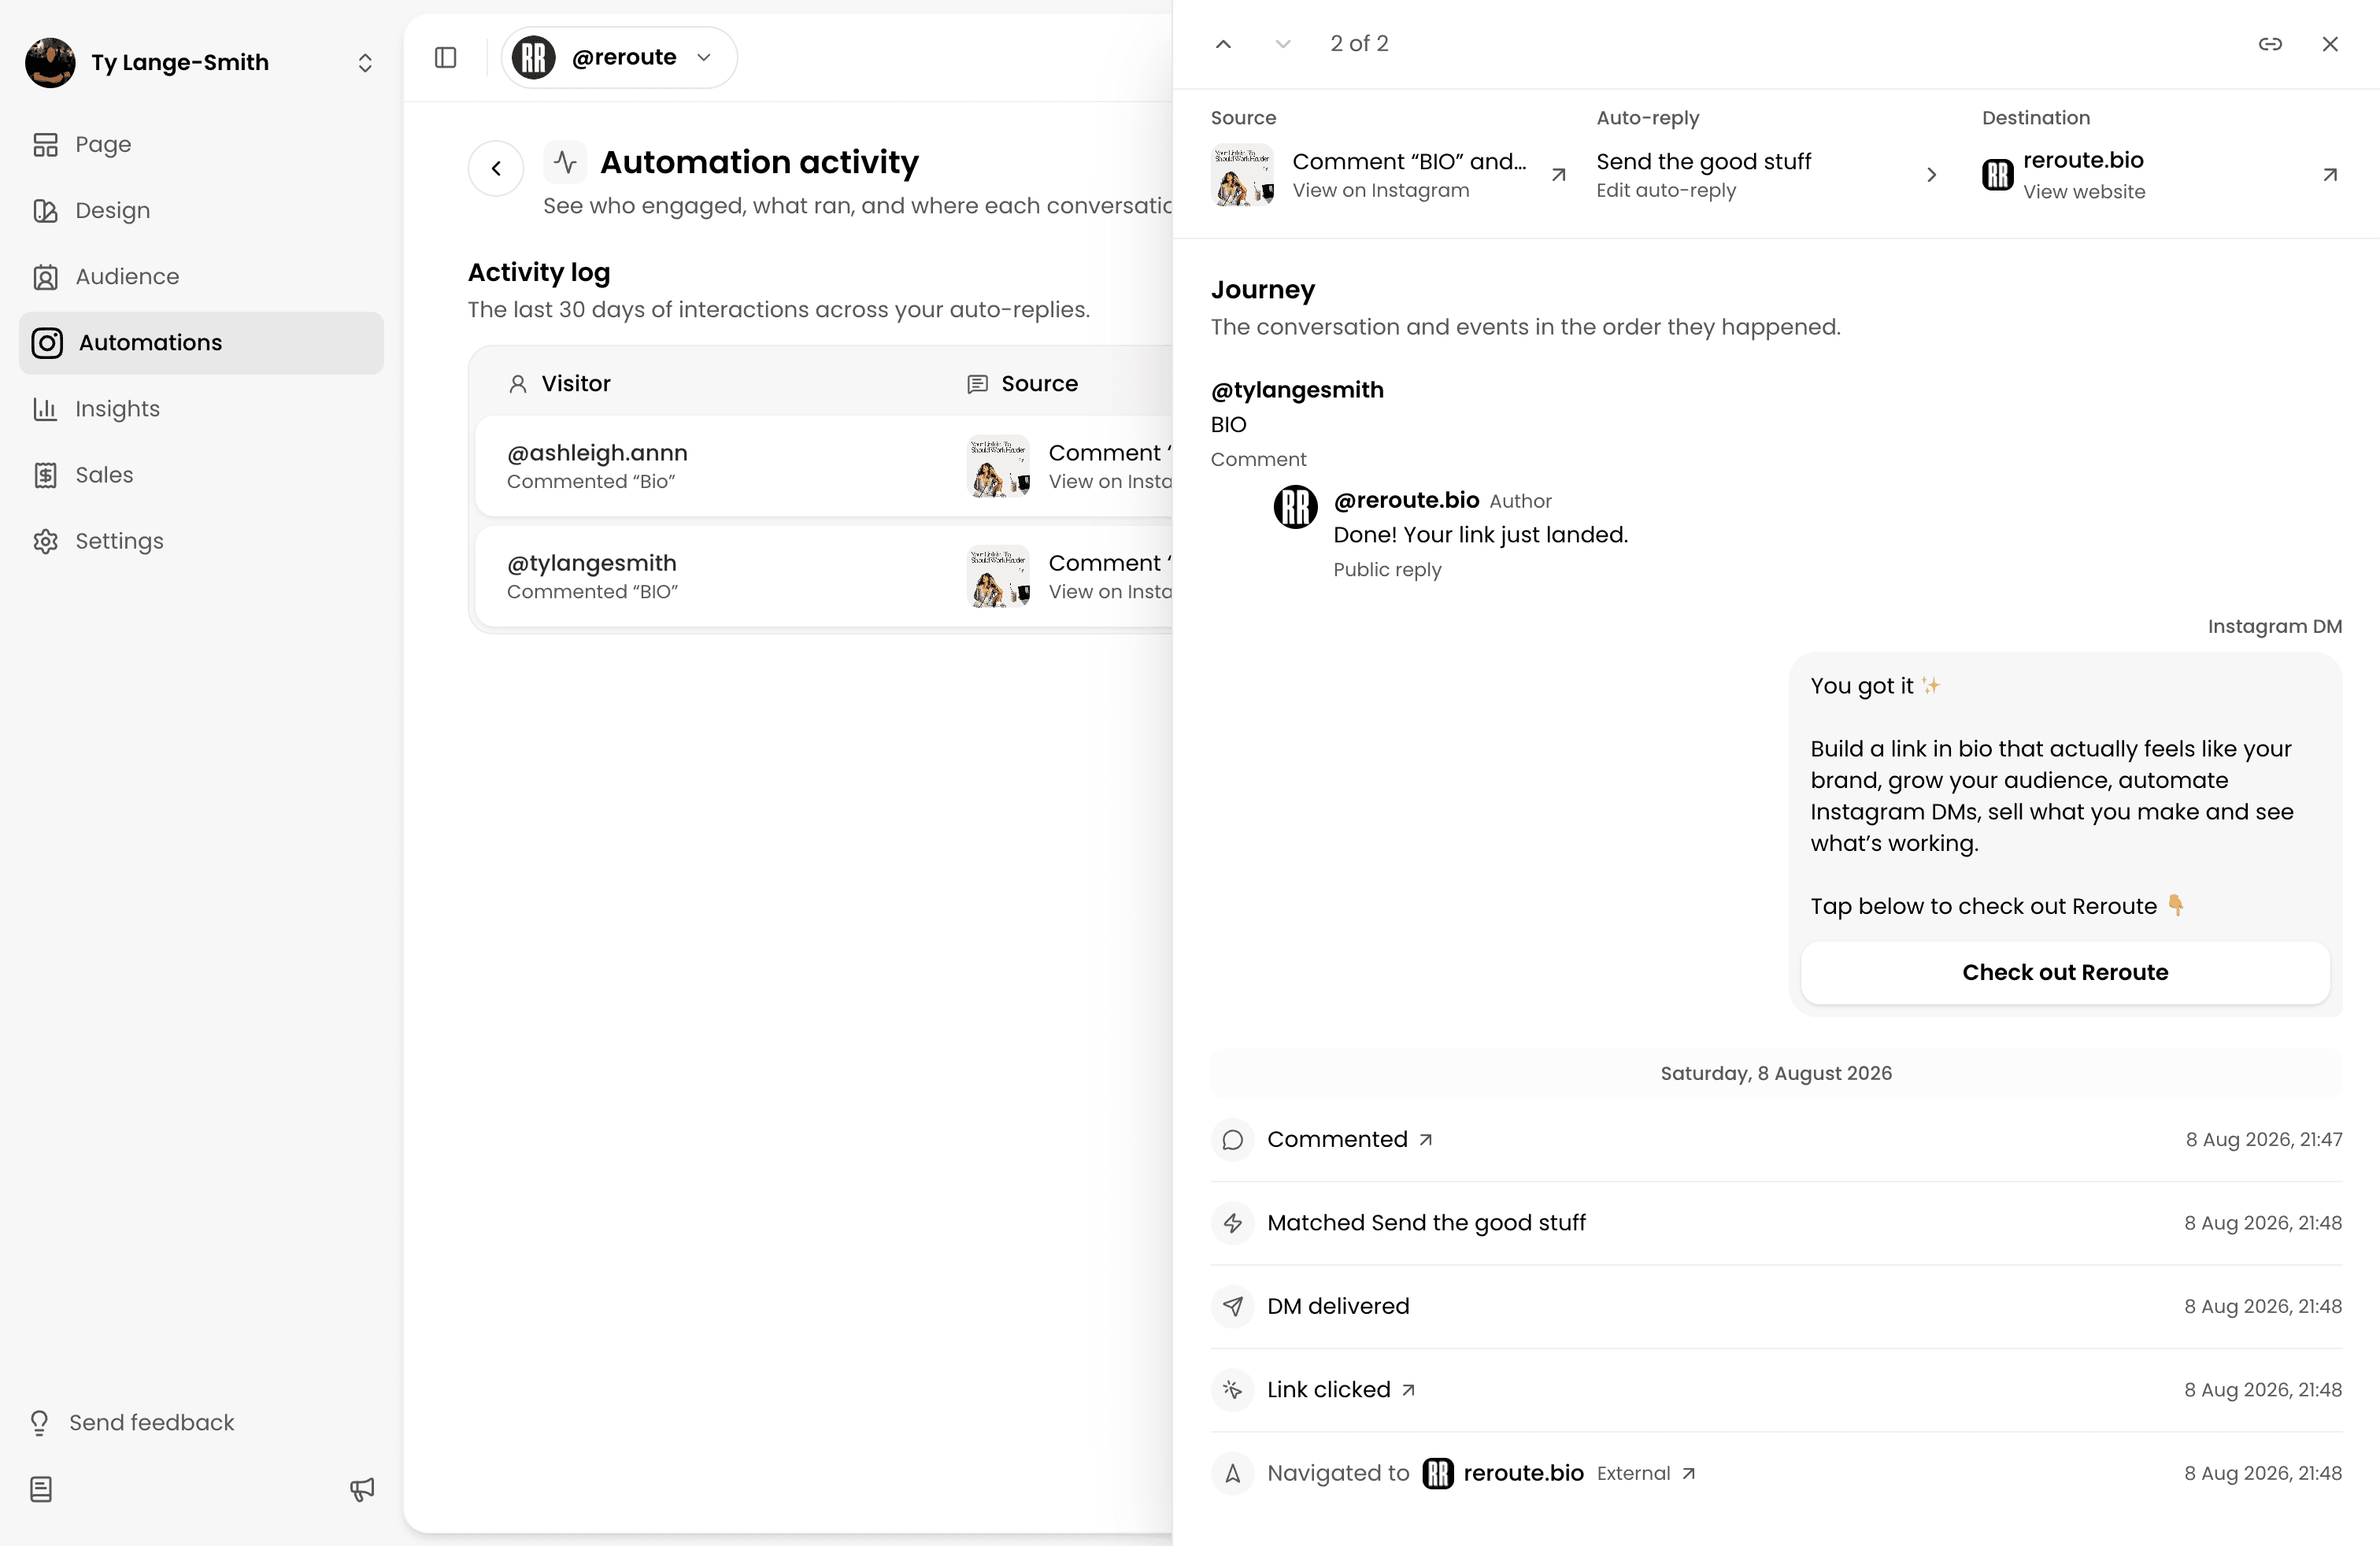This screenshot has width=2380, height=1546.
Task: Click post thumbnail in @ashleigh.annn row
Action: point(998,466)
